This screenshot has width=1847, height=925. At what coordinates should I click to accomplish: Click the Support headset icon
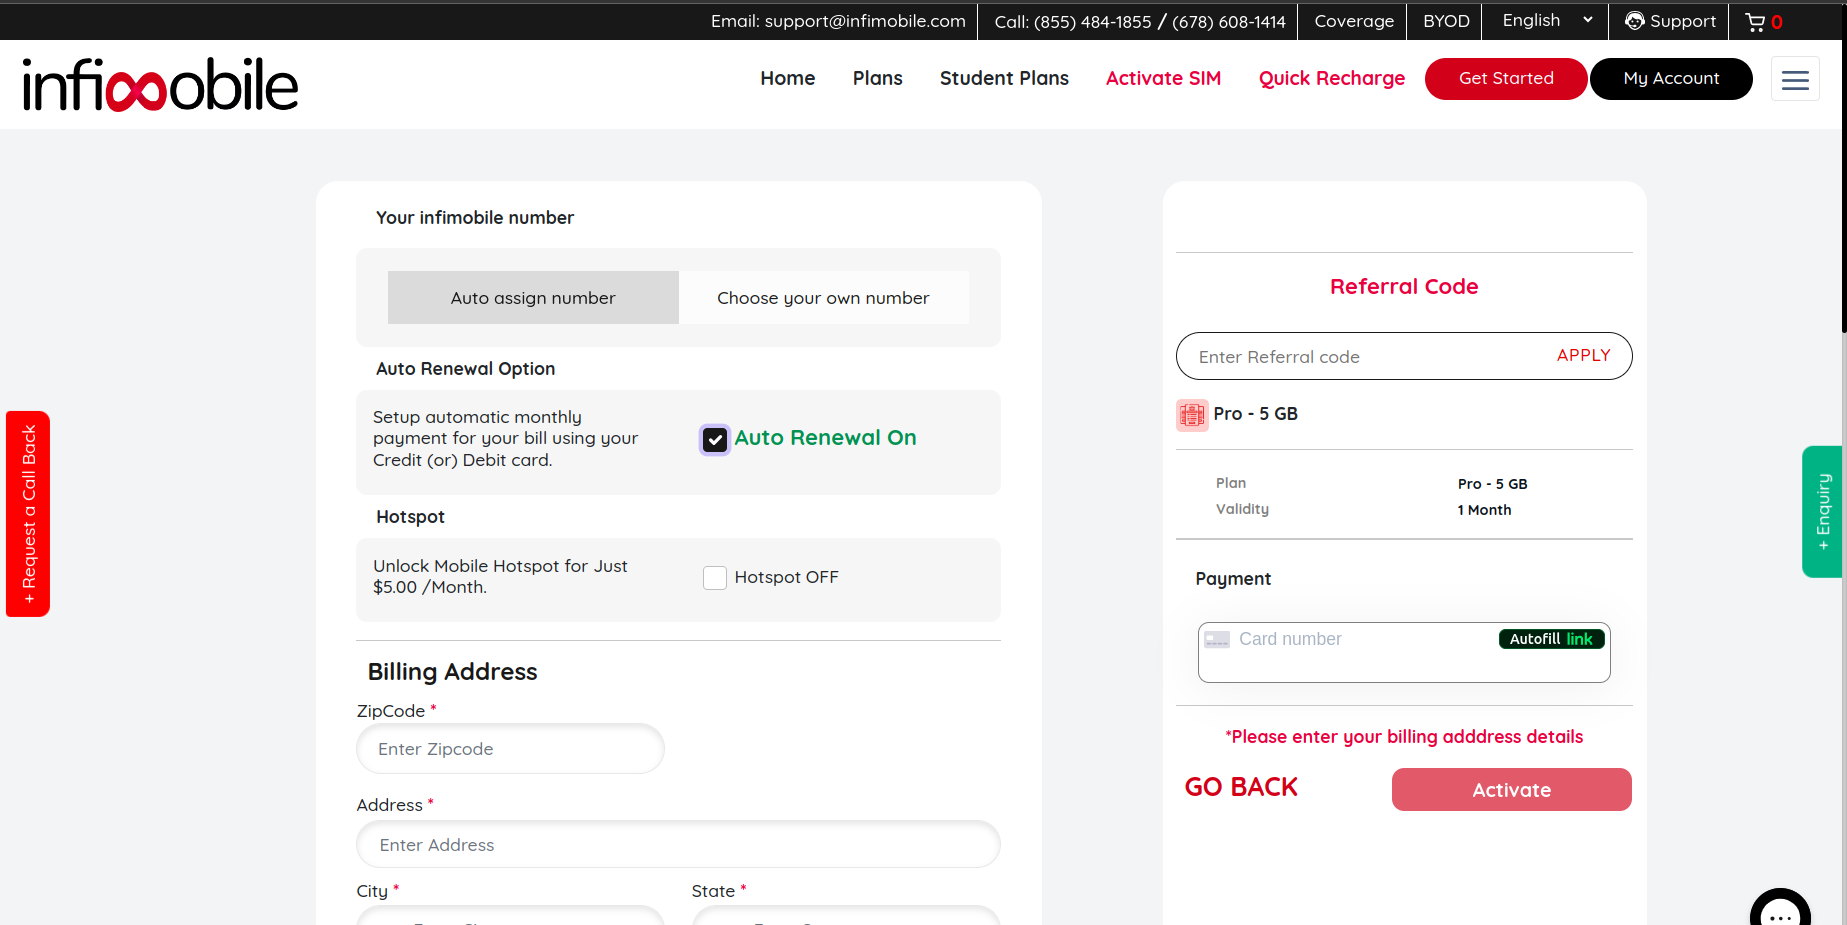coord(1635,21)
